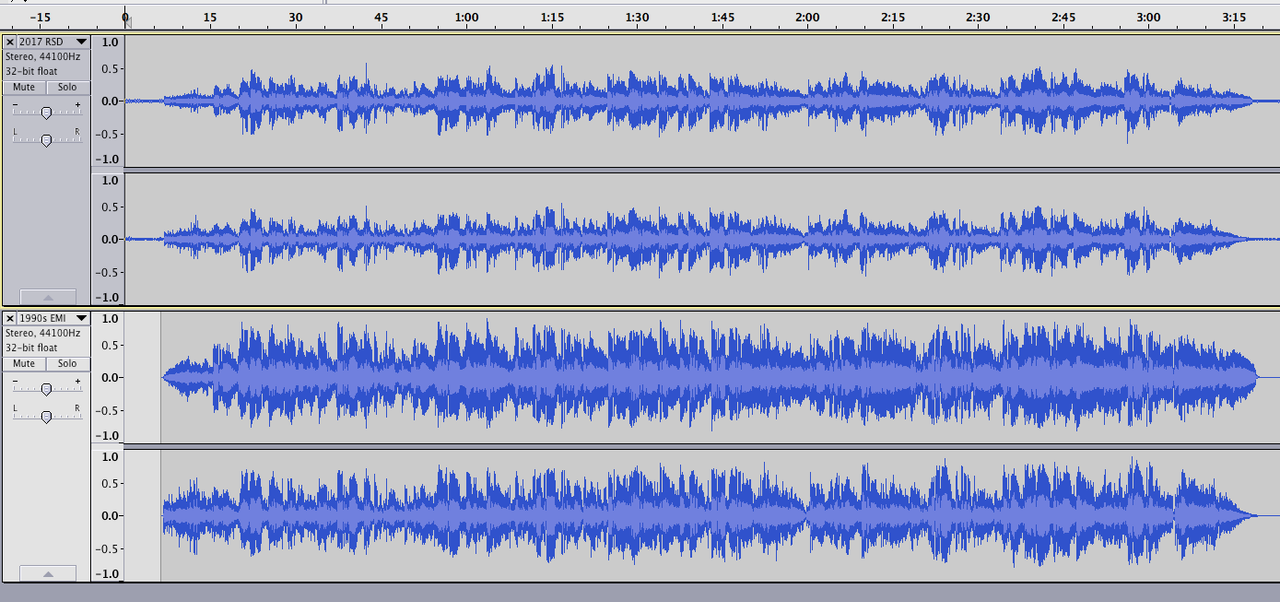1280x602 pixels.
Task: Click timeline ruler at the 2:45 mark
Action: click(x=1063, y=17)
